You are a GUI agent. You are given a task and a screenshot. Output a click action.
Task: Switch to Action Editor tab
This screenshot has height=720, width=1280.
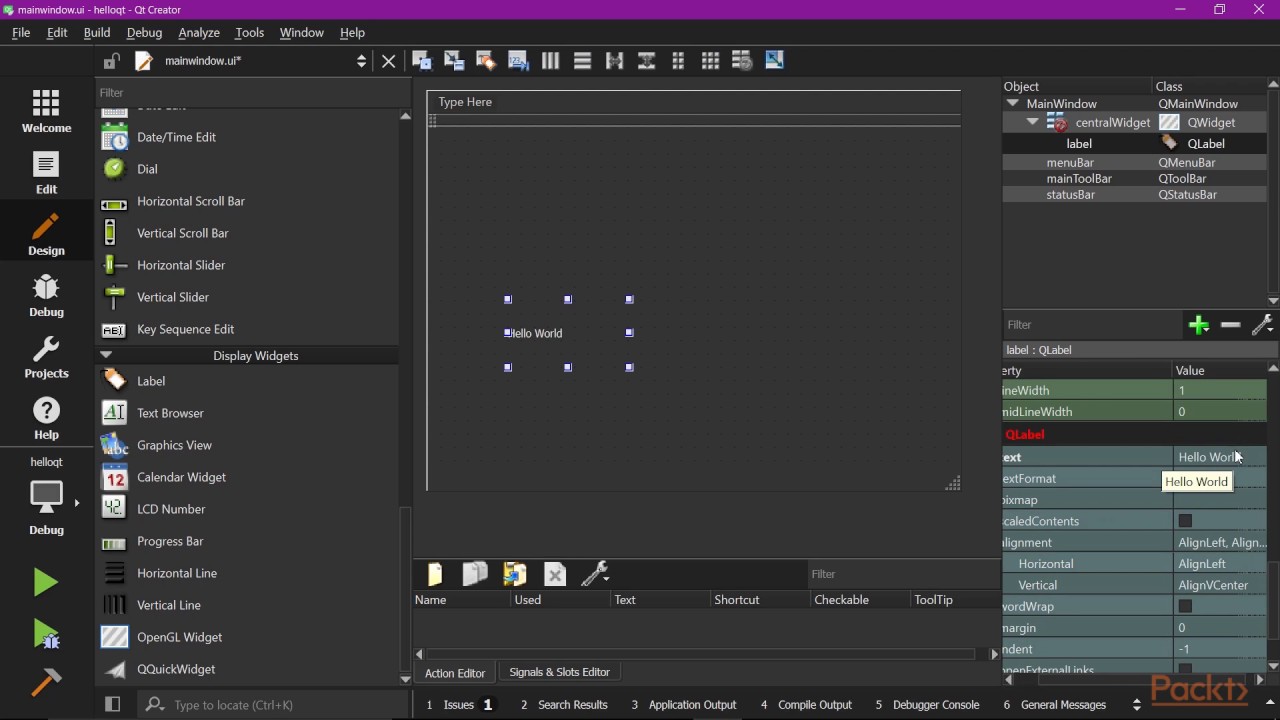pos(455,673)
